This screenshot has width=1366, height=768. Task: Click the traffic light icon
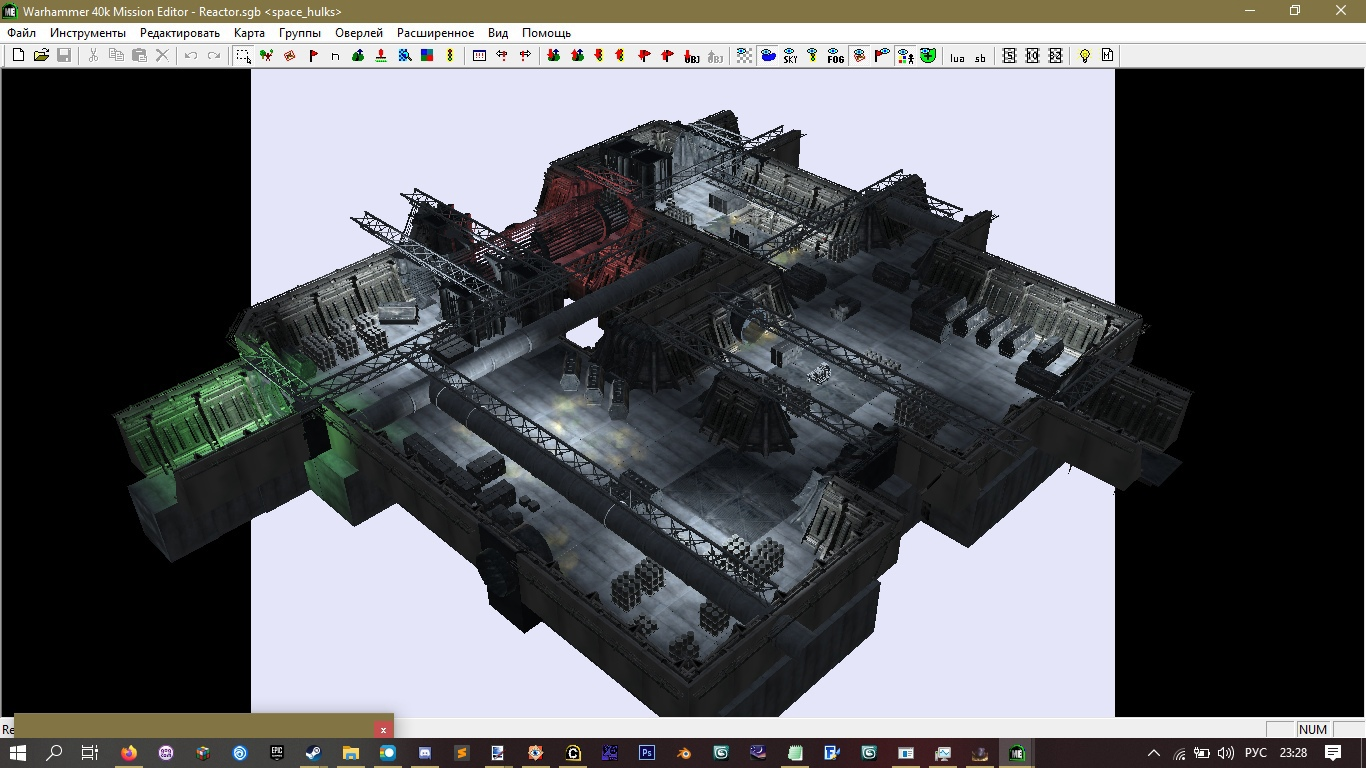(x=450, y=56)
